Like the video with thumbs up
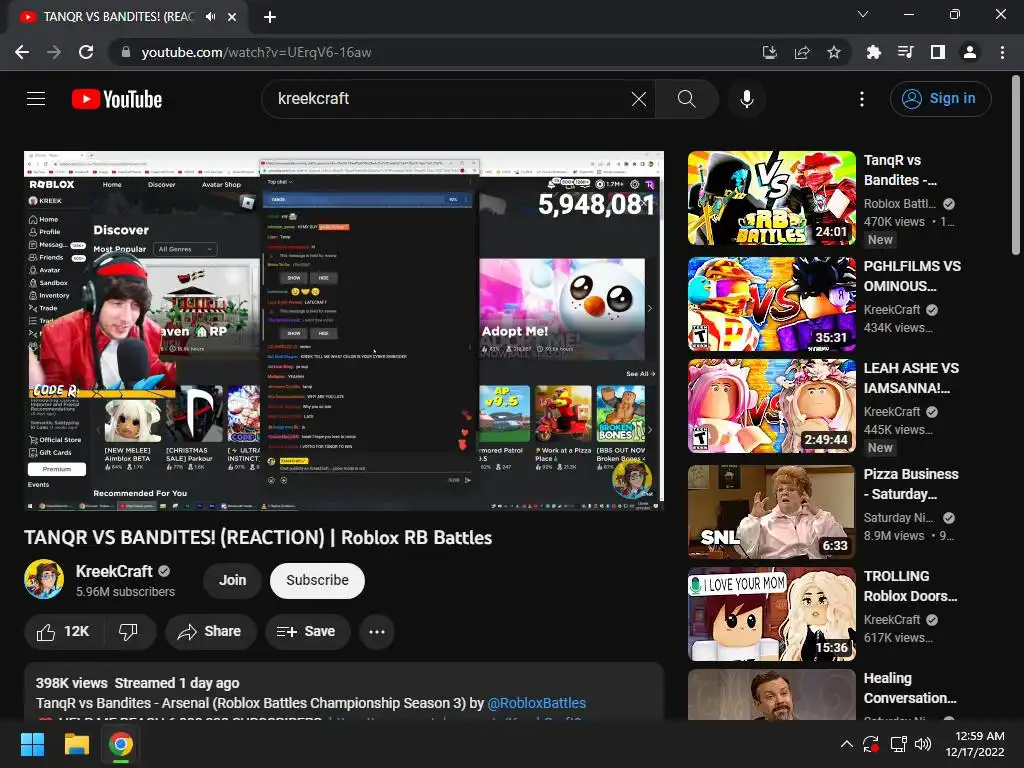The image size is (1024, 768). [63, 632]
